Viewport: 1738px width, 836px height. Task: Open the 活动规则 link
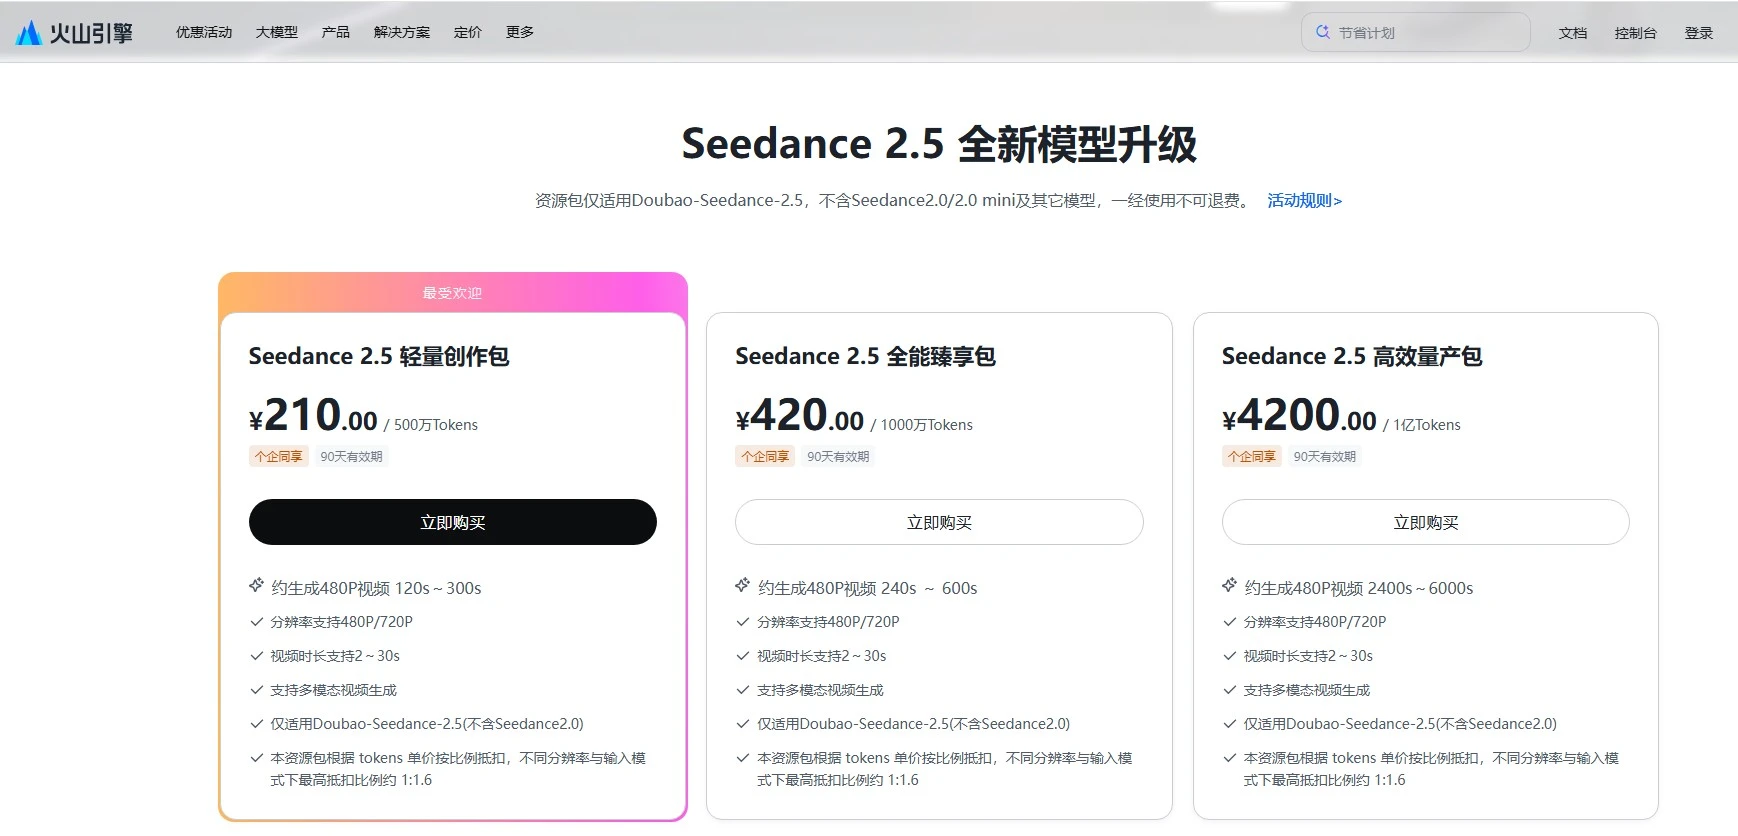coord(1305,200)
